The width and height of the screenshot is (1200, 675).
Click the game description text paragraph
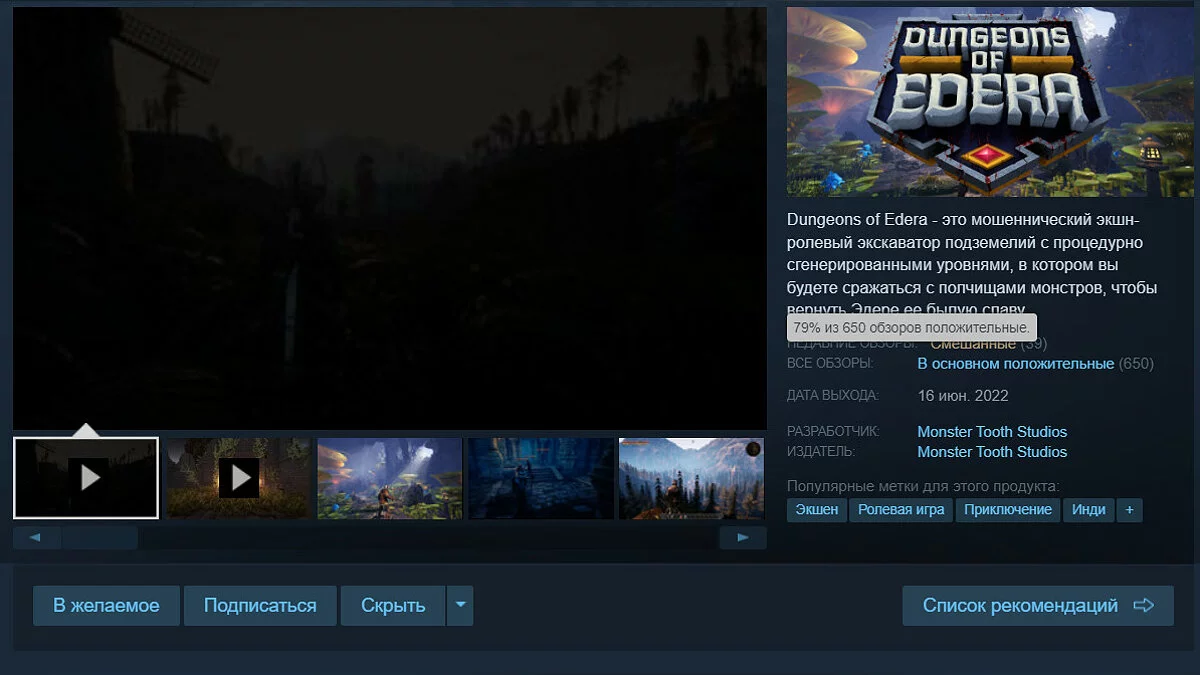click(x=972, y=265)
